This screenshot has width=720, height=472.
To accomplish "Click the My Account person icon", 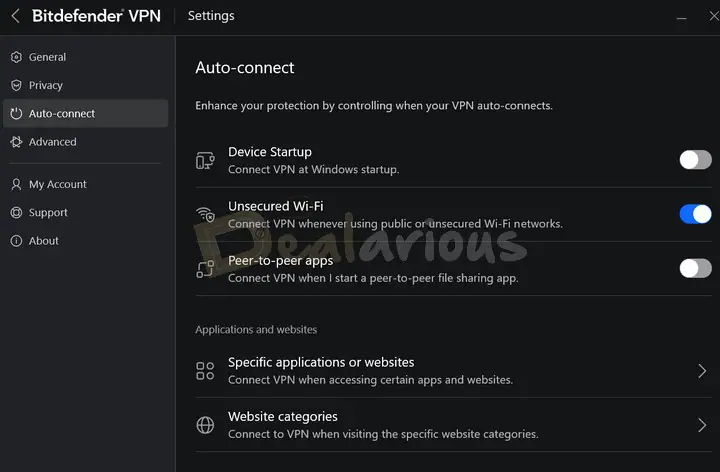I will (x=16, y=184).
